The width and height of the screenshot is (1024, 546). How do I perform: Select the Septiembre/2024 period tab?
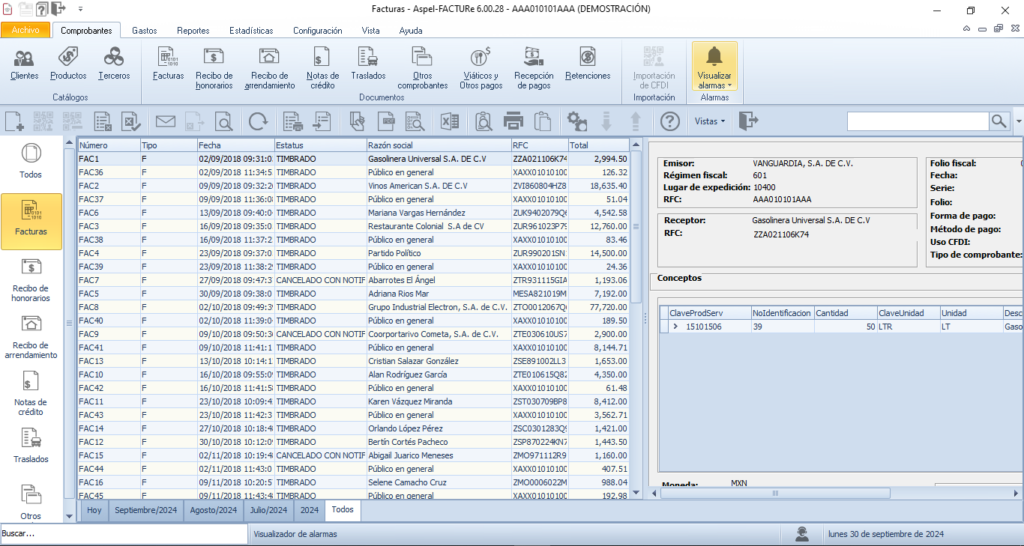(147, 510)
